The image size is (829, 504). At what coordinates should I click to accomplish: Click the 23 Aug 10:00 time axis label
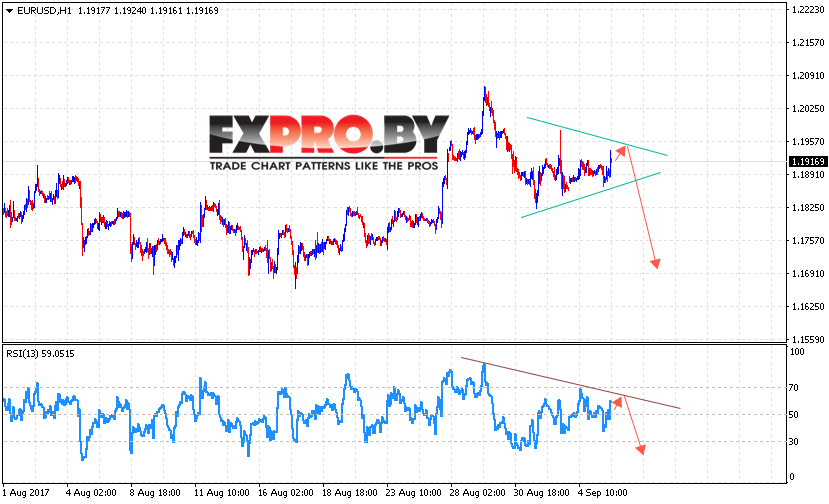[x=413, y=492]
